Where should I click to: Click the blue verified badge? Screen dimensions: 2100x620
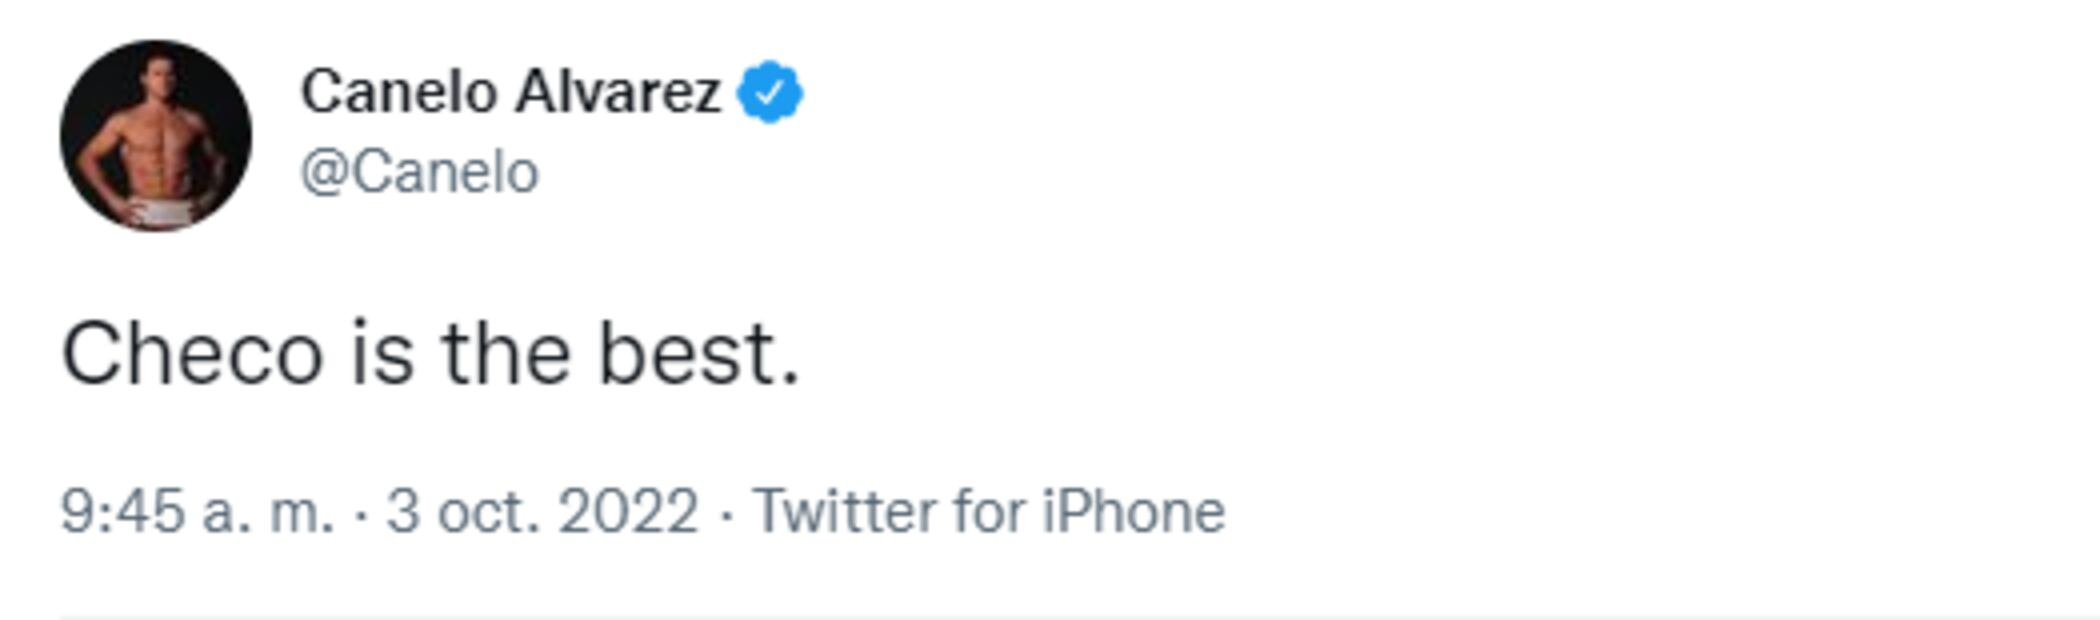tap(769, 93)
